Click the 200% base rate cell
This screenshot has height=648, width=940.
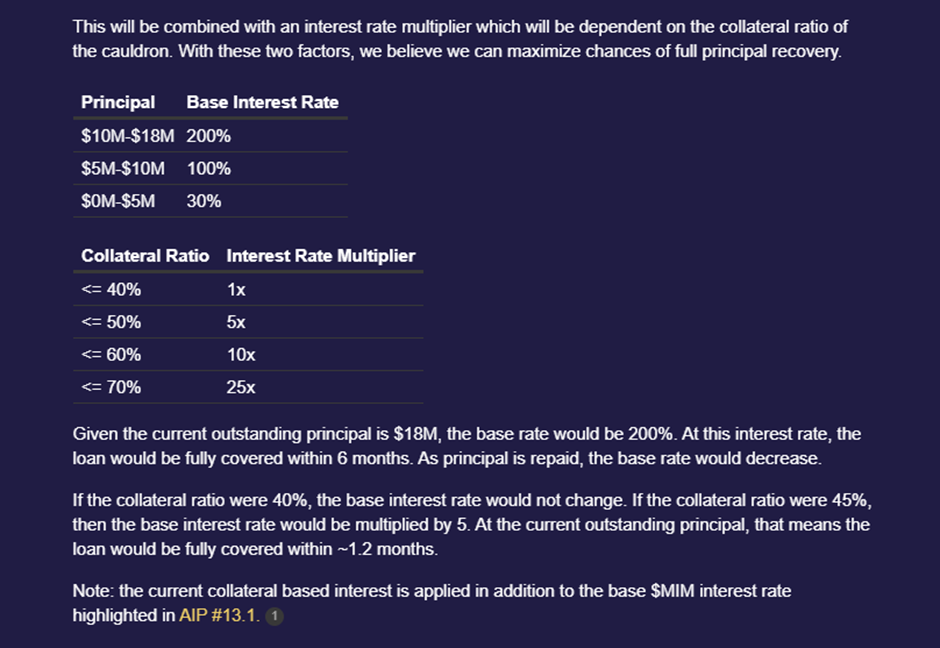[x=209, y=135]
